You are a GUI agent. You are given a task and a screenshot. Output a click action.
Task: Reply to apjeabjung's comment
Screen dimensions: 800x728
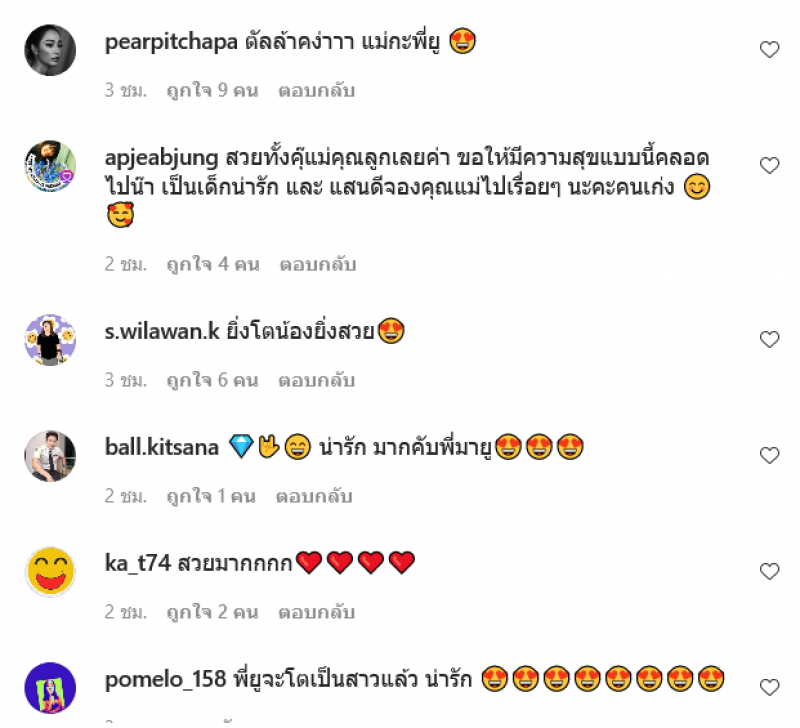[x=317, y=264]
